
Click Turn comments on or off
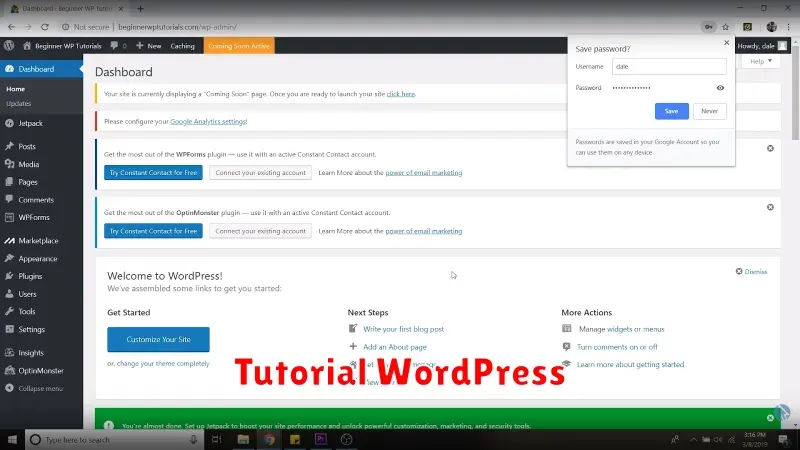tap(617, 347)
